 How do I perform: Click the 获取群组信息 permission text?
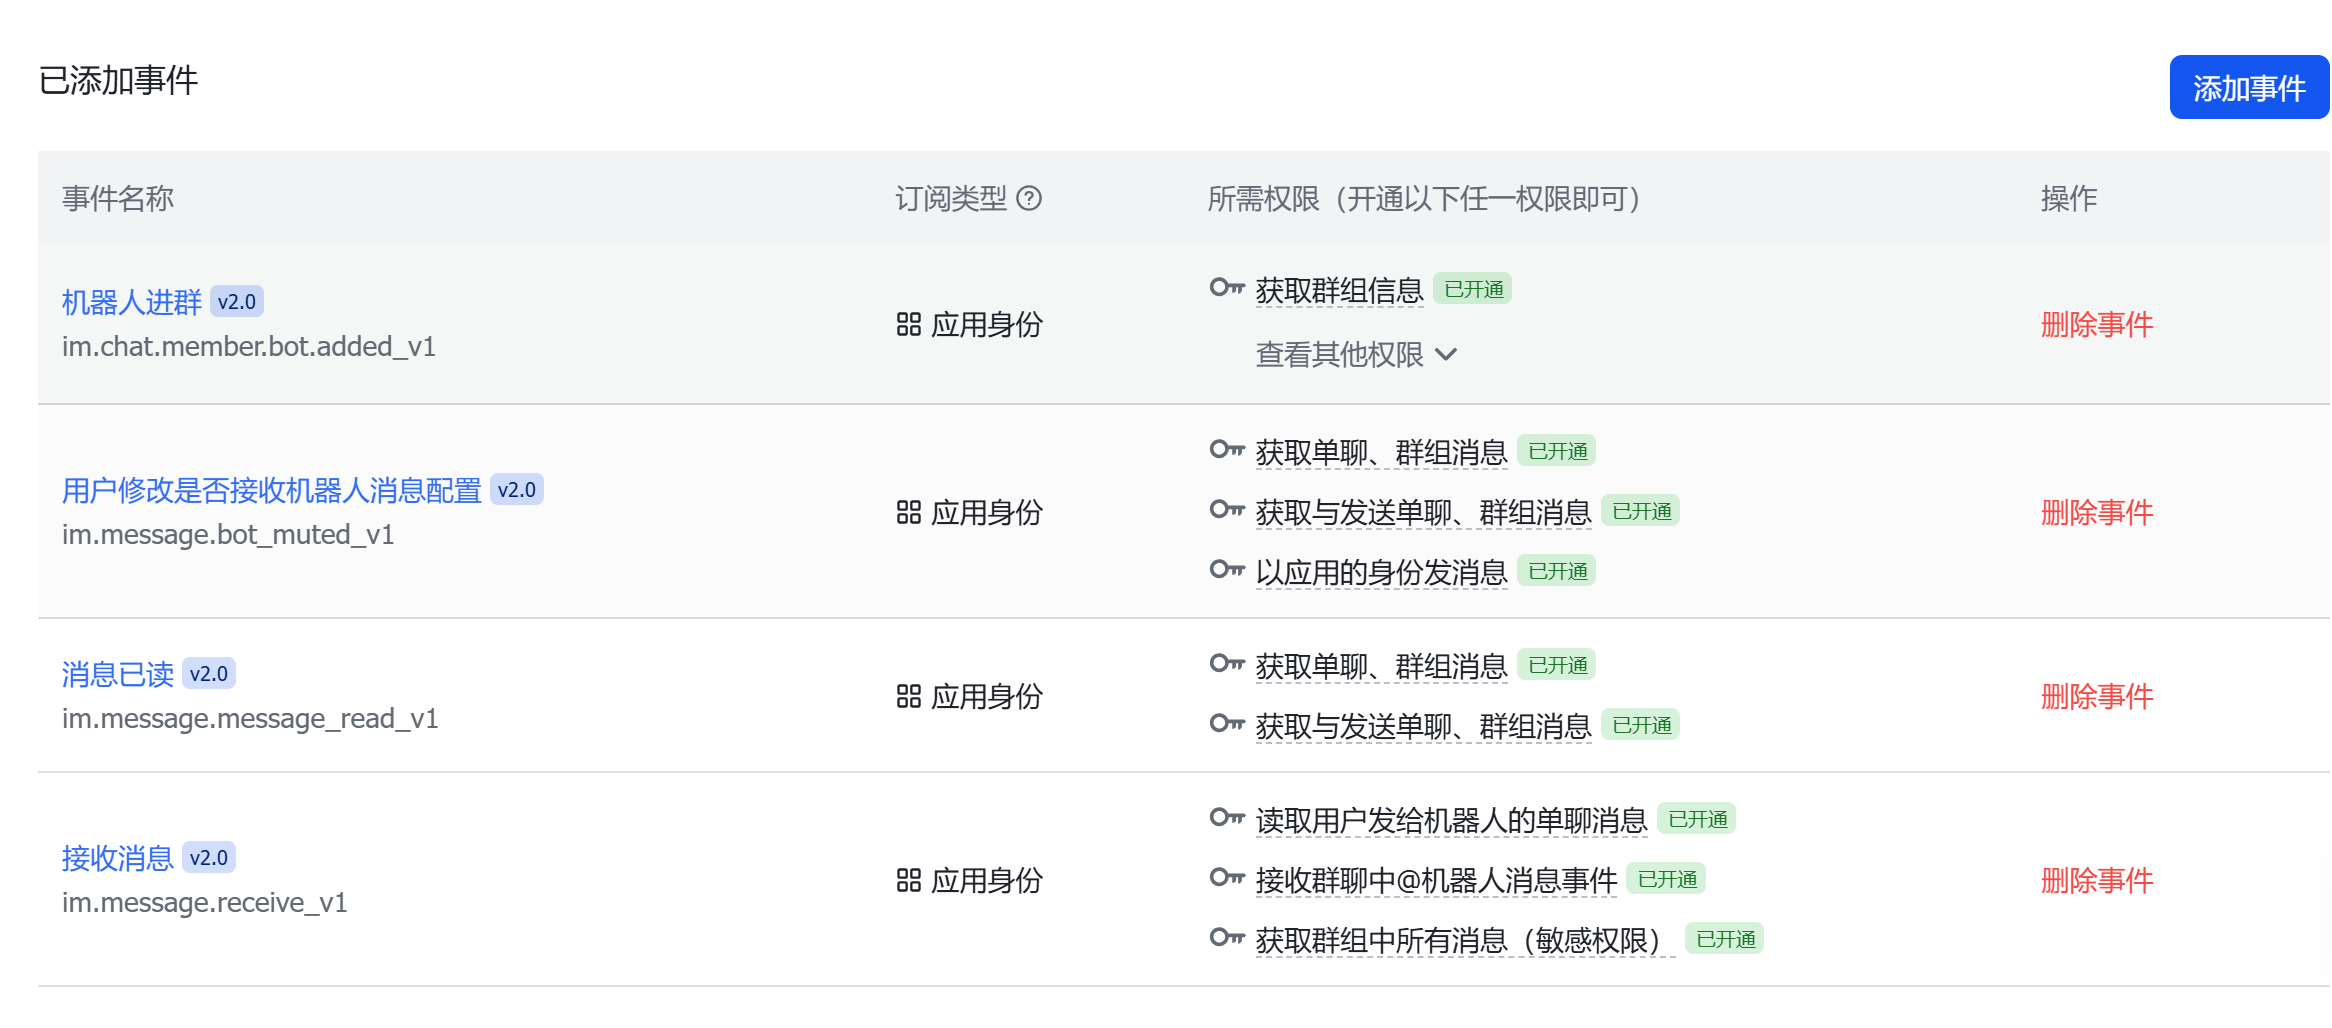pos(1340,290)
